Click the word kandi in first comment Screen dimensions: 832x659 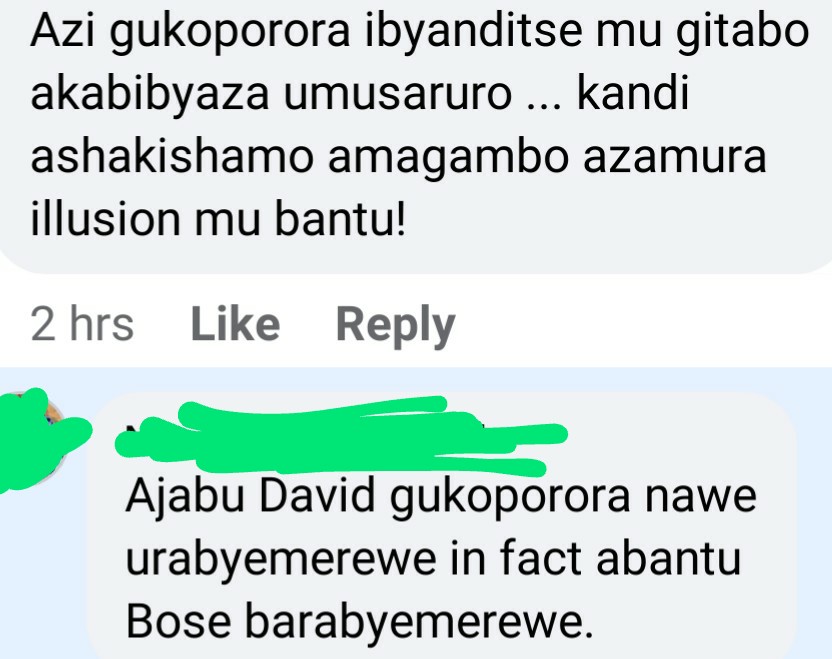tap(632, 93)
